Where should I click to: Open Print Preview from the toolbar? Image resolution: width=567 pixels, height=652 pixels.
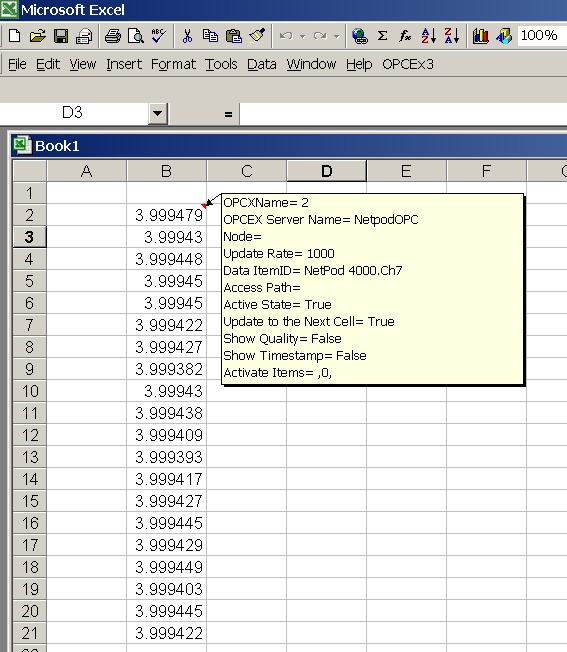[x=136, y=36]
